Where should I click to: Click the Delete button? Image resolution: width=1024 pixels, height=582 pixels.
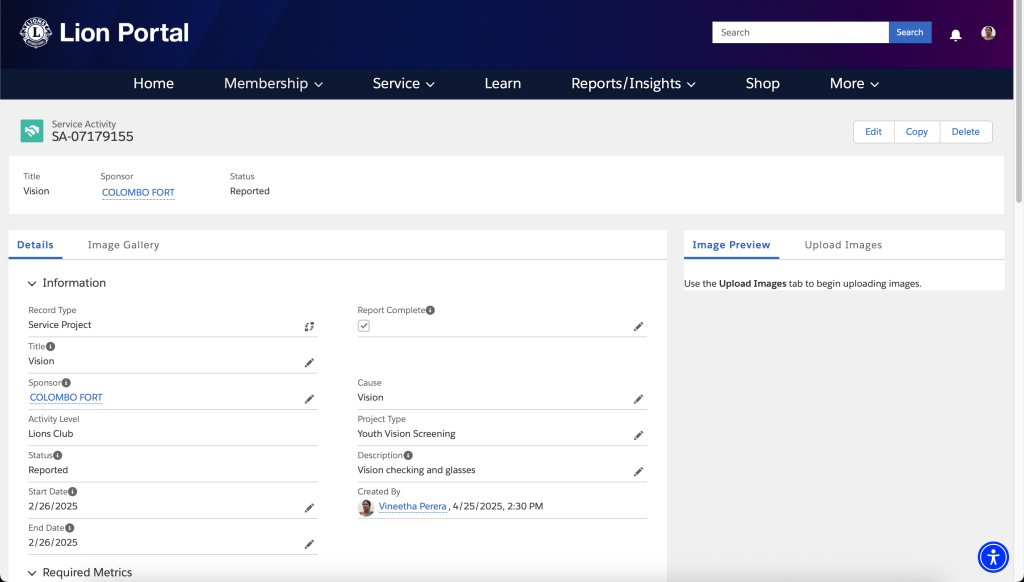(x=966, y=132)
